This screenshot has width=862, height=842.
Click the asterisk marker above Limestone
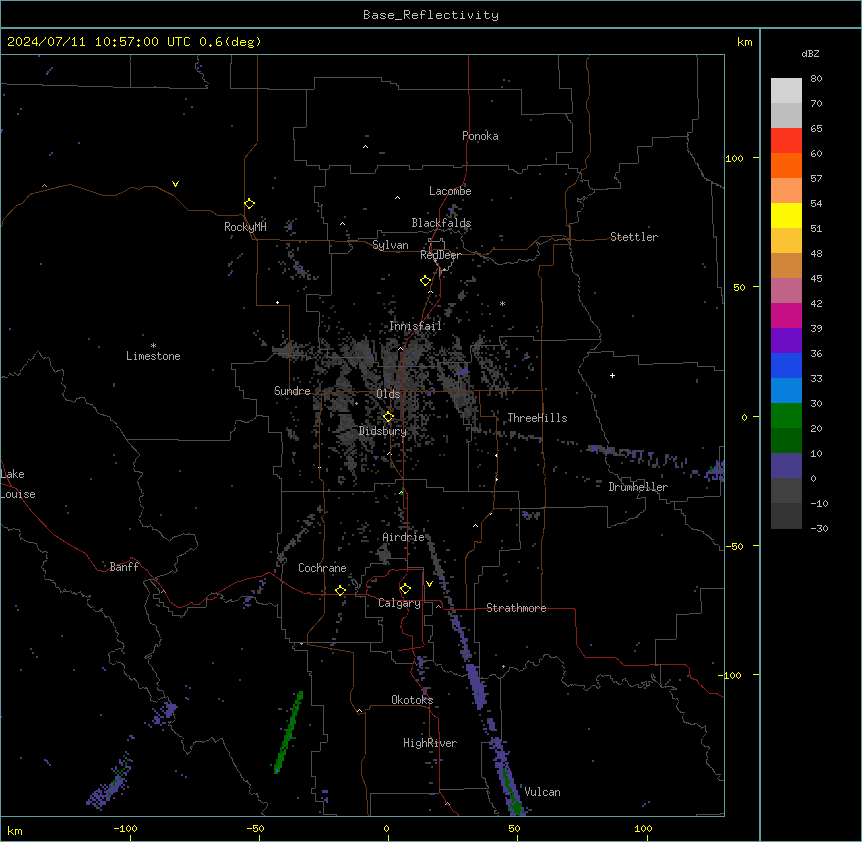(153, 346)
